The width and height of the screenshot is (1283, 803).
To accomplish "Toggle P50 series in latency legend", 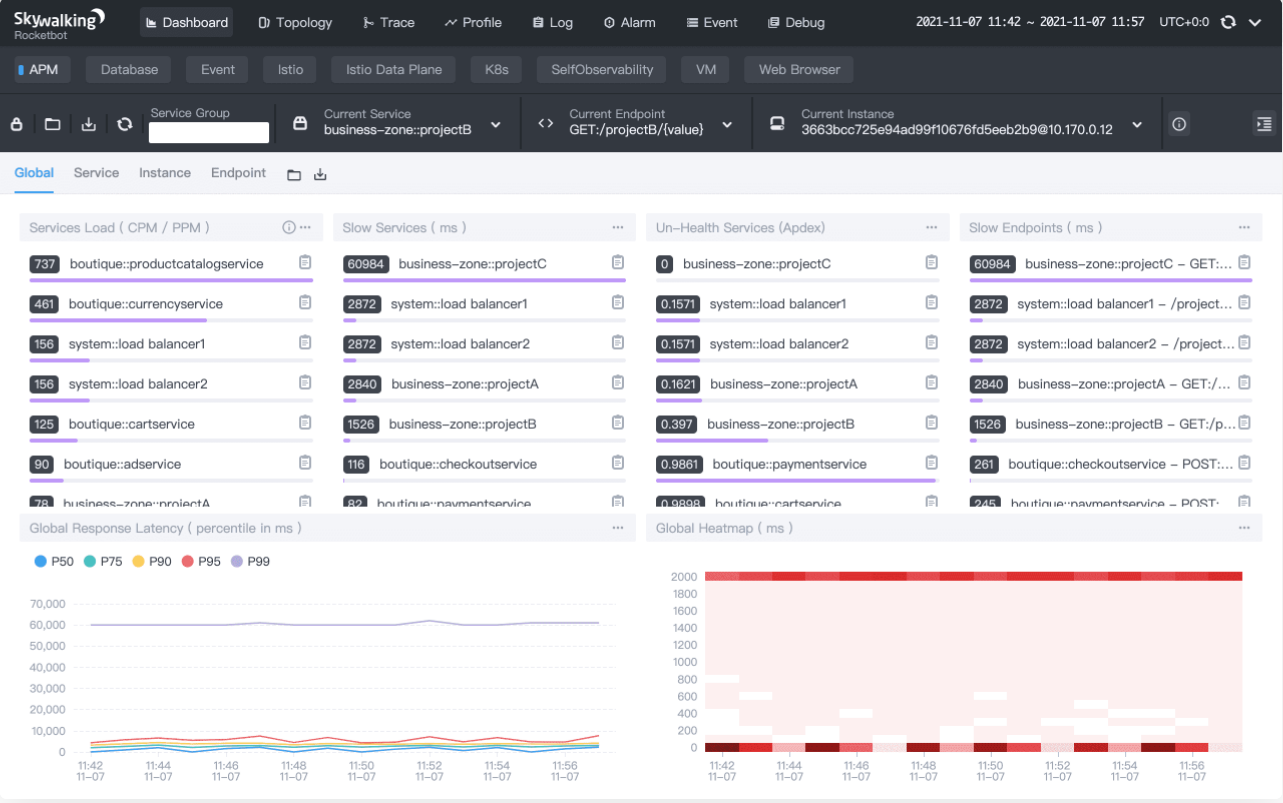I will point(53,562).
